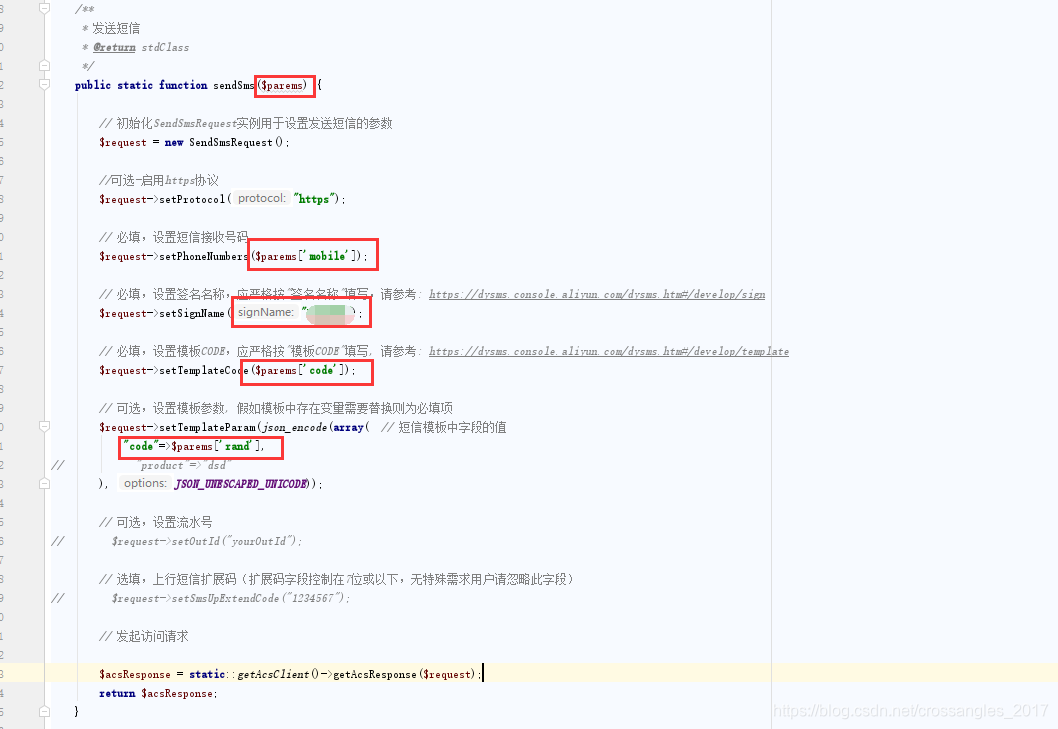Click the return $acsResponse statement
The image size is (1058, 729).
[x=158, y=693]
